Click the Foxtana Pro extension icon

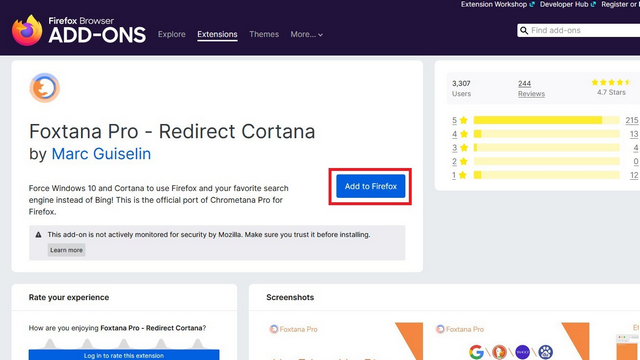coord(44,88)
